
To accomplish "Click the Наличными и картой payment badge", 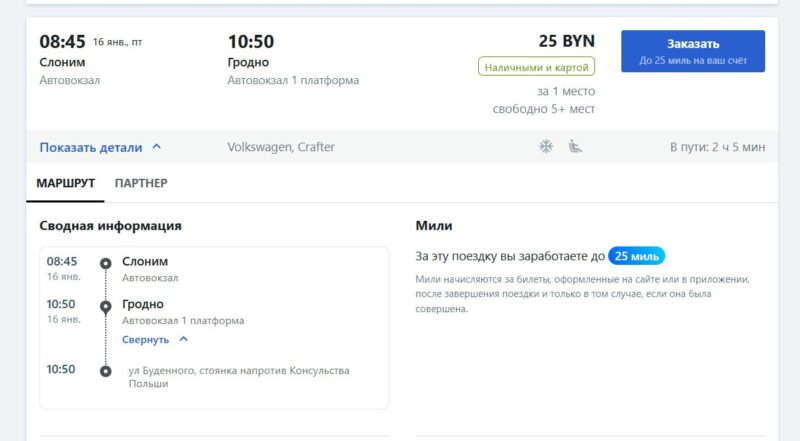I will 536,67.
